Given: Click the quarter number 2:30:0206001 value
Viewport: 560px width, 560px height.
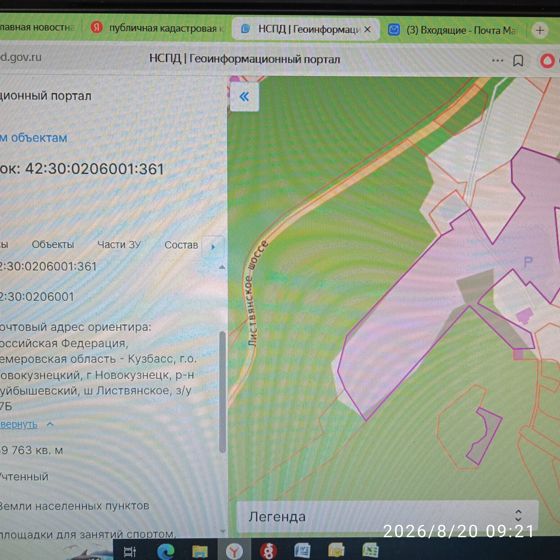Looking at the screenshot, I should click(37, 296).
